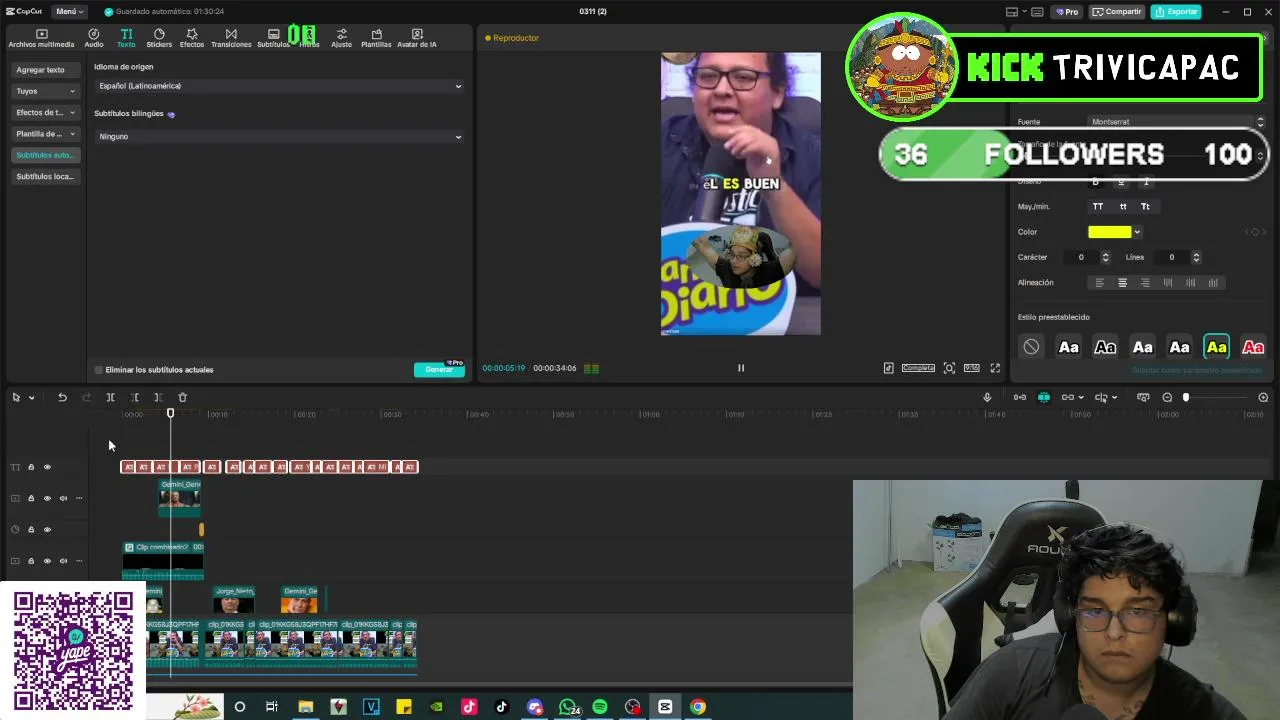Image resolution: width=1280 pixels, height=720 pixels.
Task: Open the Transiciones tab
Action: point(231,39)
